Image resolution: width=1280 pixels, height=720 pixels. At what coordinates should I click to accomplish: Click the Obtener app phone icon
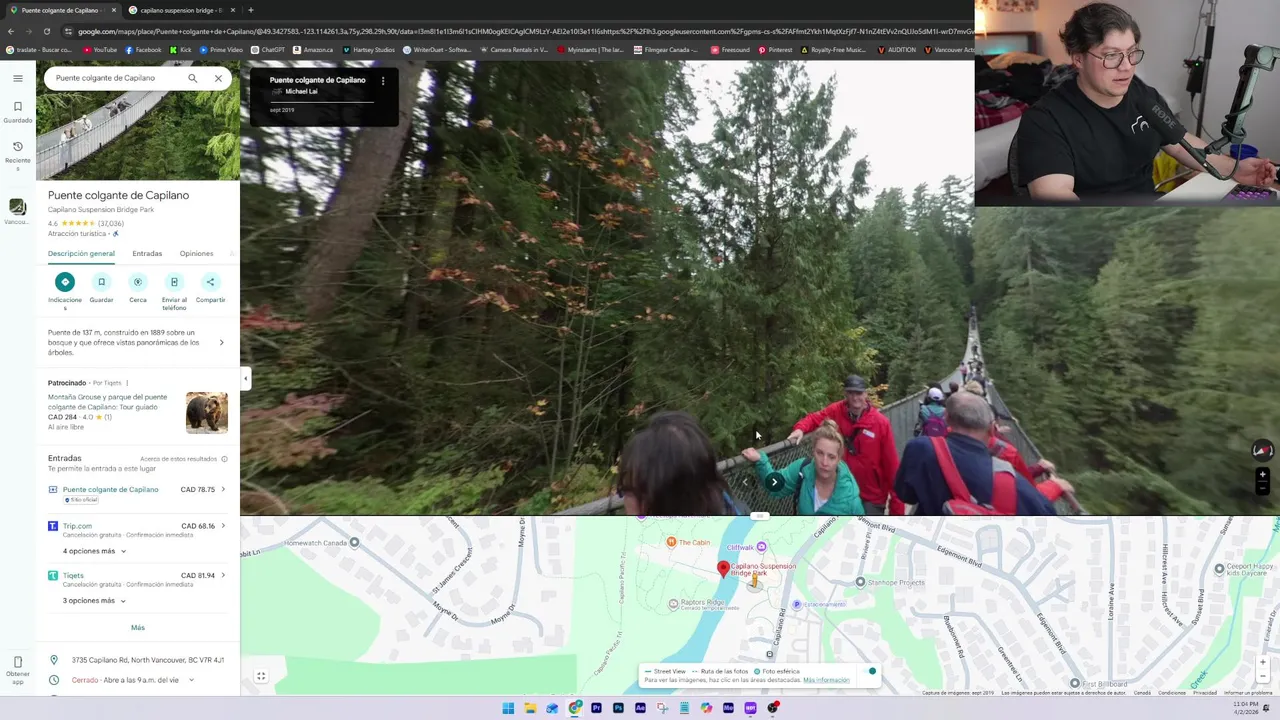[17, 663]
